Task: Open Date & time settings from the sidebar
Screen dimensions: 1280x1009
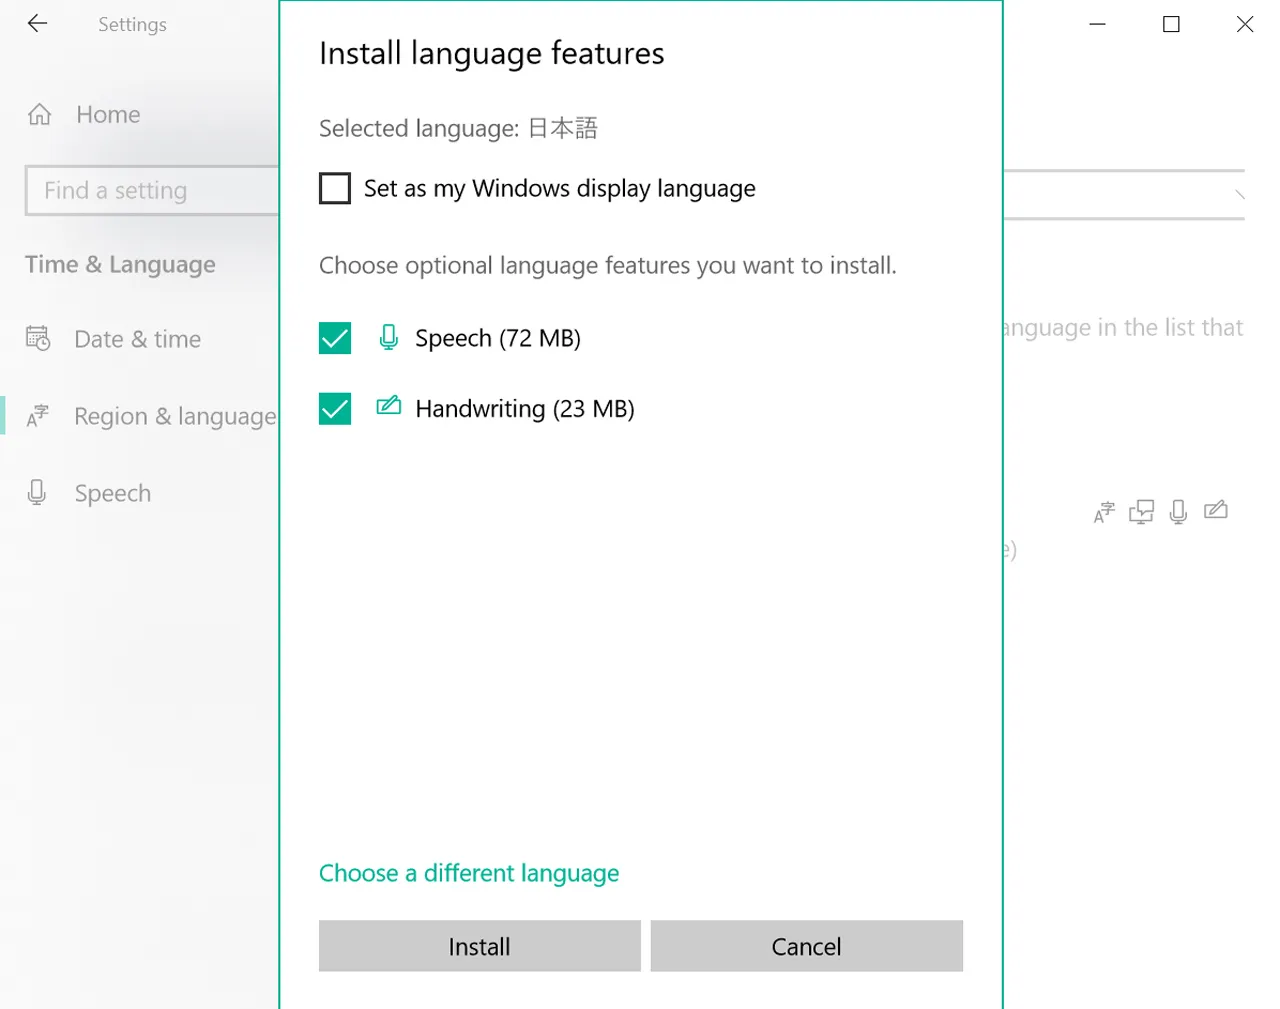Action: click(x=137, y=339)
